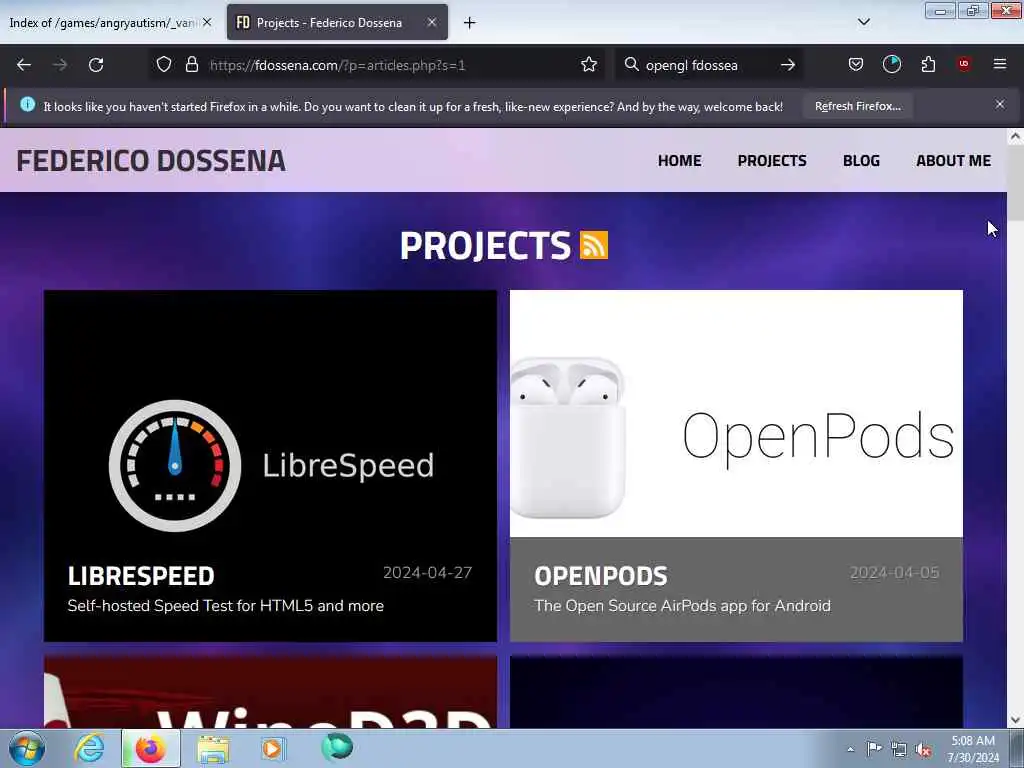Click the search box with opengl fdossea
The width and height of the screenshot is (1024, 768).
[x=708, y=65]
